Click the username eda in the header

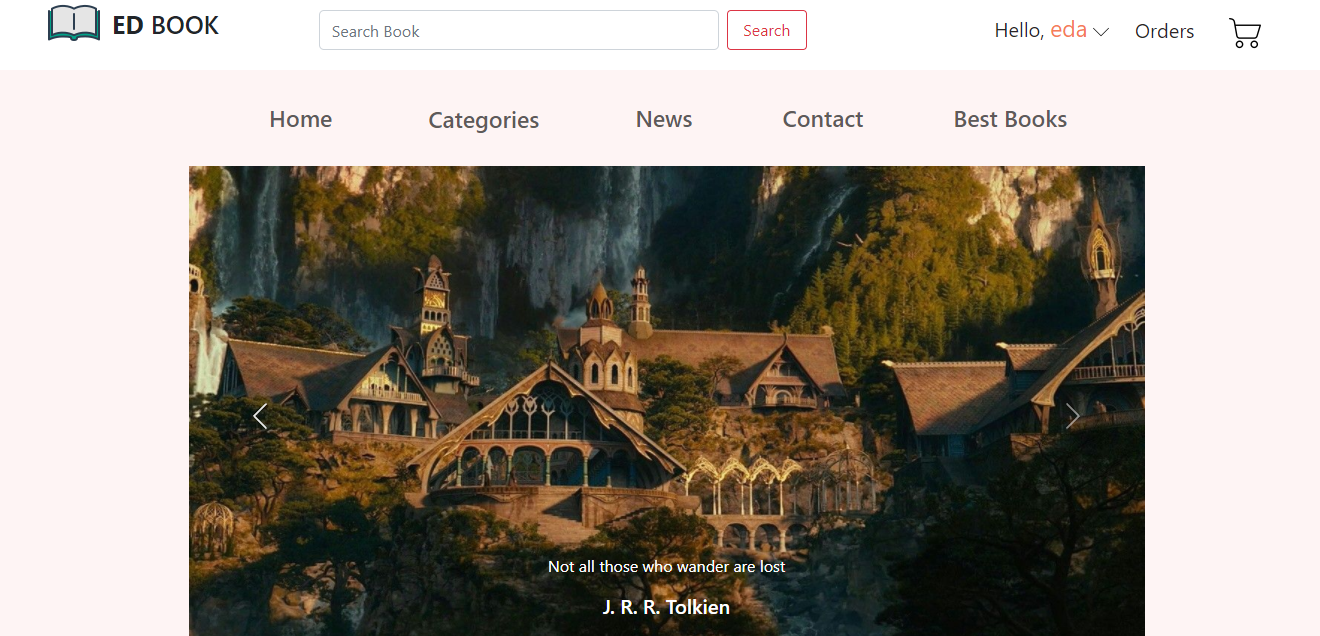coord(1069,31)
